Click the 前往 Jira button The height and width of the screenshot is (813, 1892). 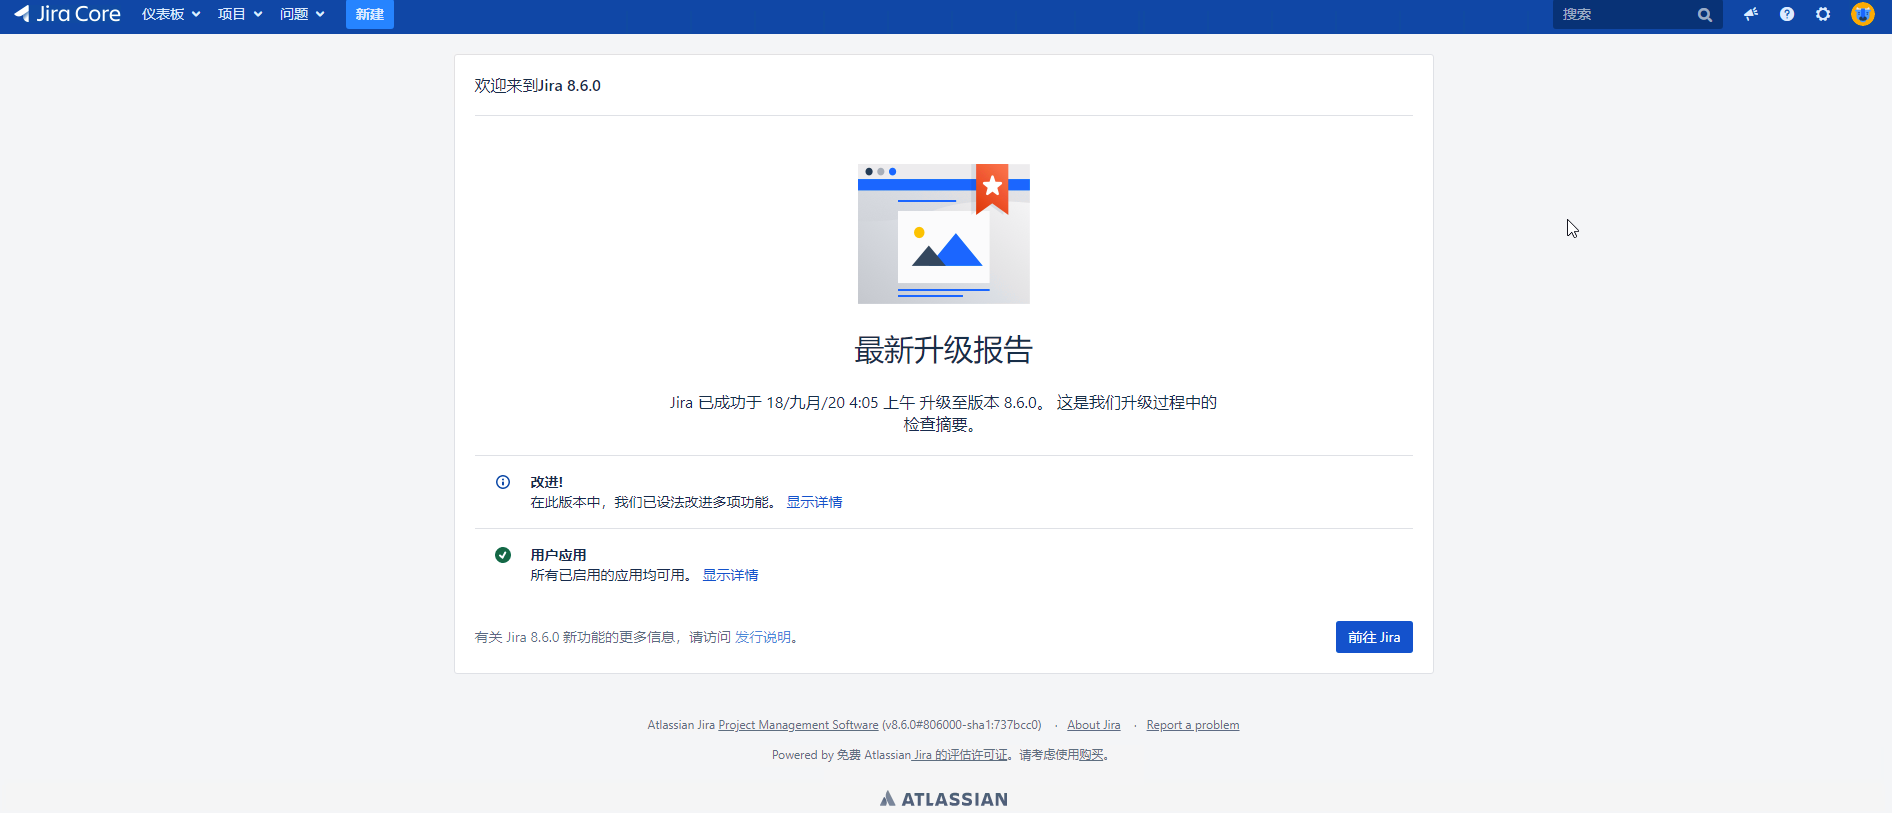(1374, 637)
